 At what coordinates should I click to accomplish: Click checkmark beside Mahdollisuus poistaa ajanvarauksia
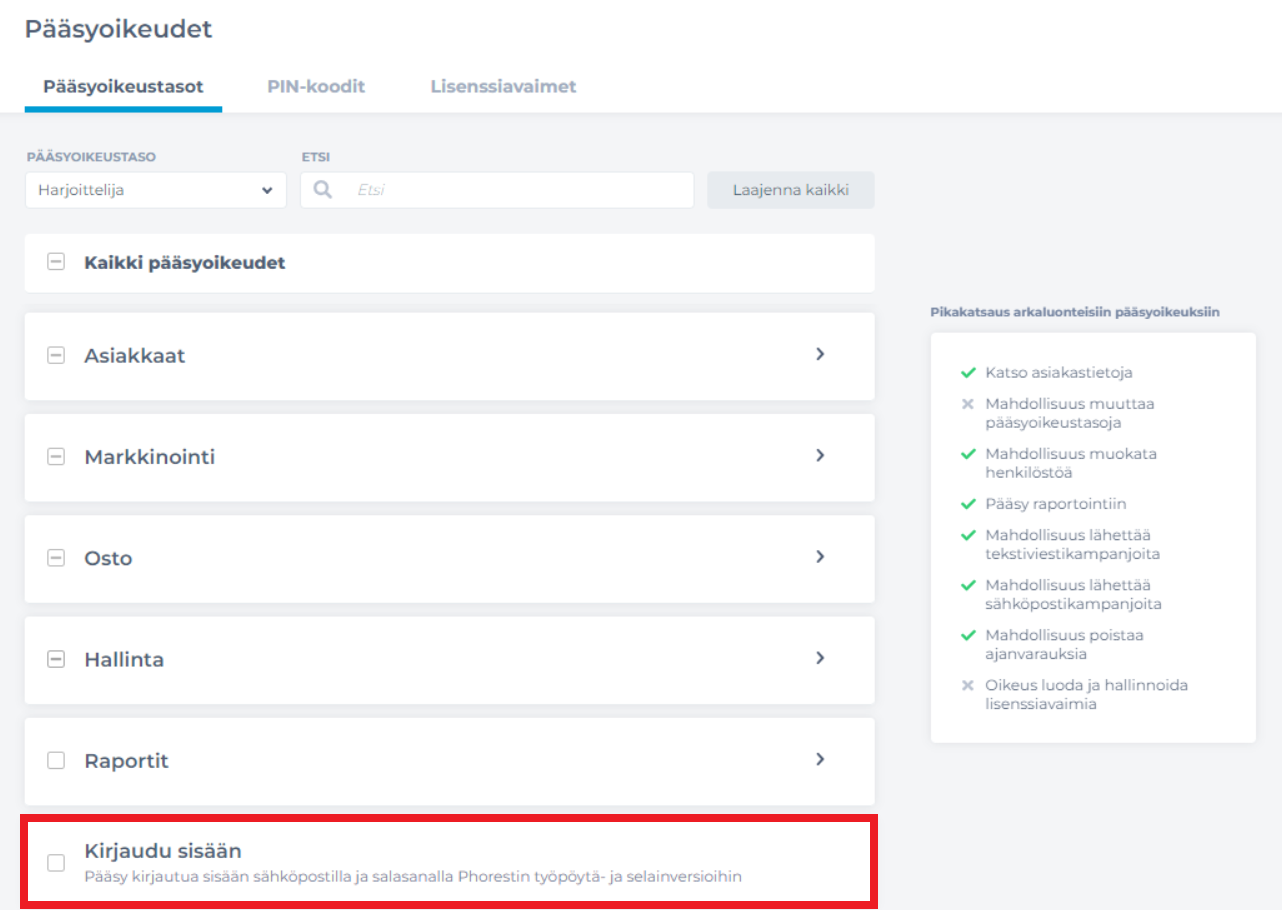967,635
